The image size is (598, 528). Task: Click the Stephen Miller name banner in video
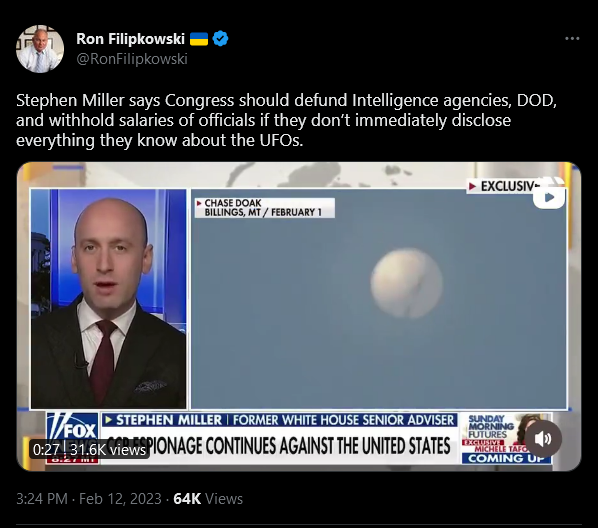click(280, 420)
